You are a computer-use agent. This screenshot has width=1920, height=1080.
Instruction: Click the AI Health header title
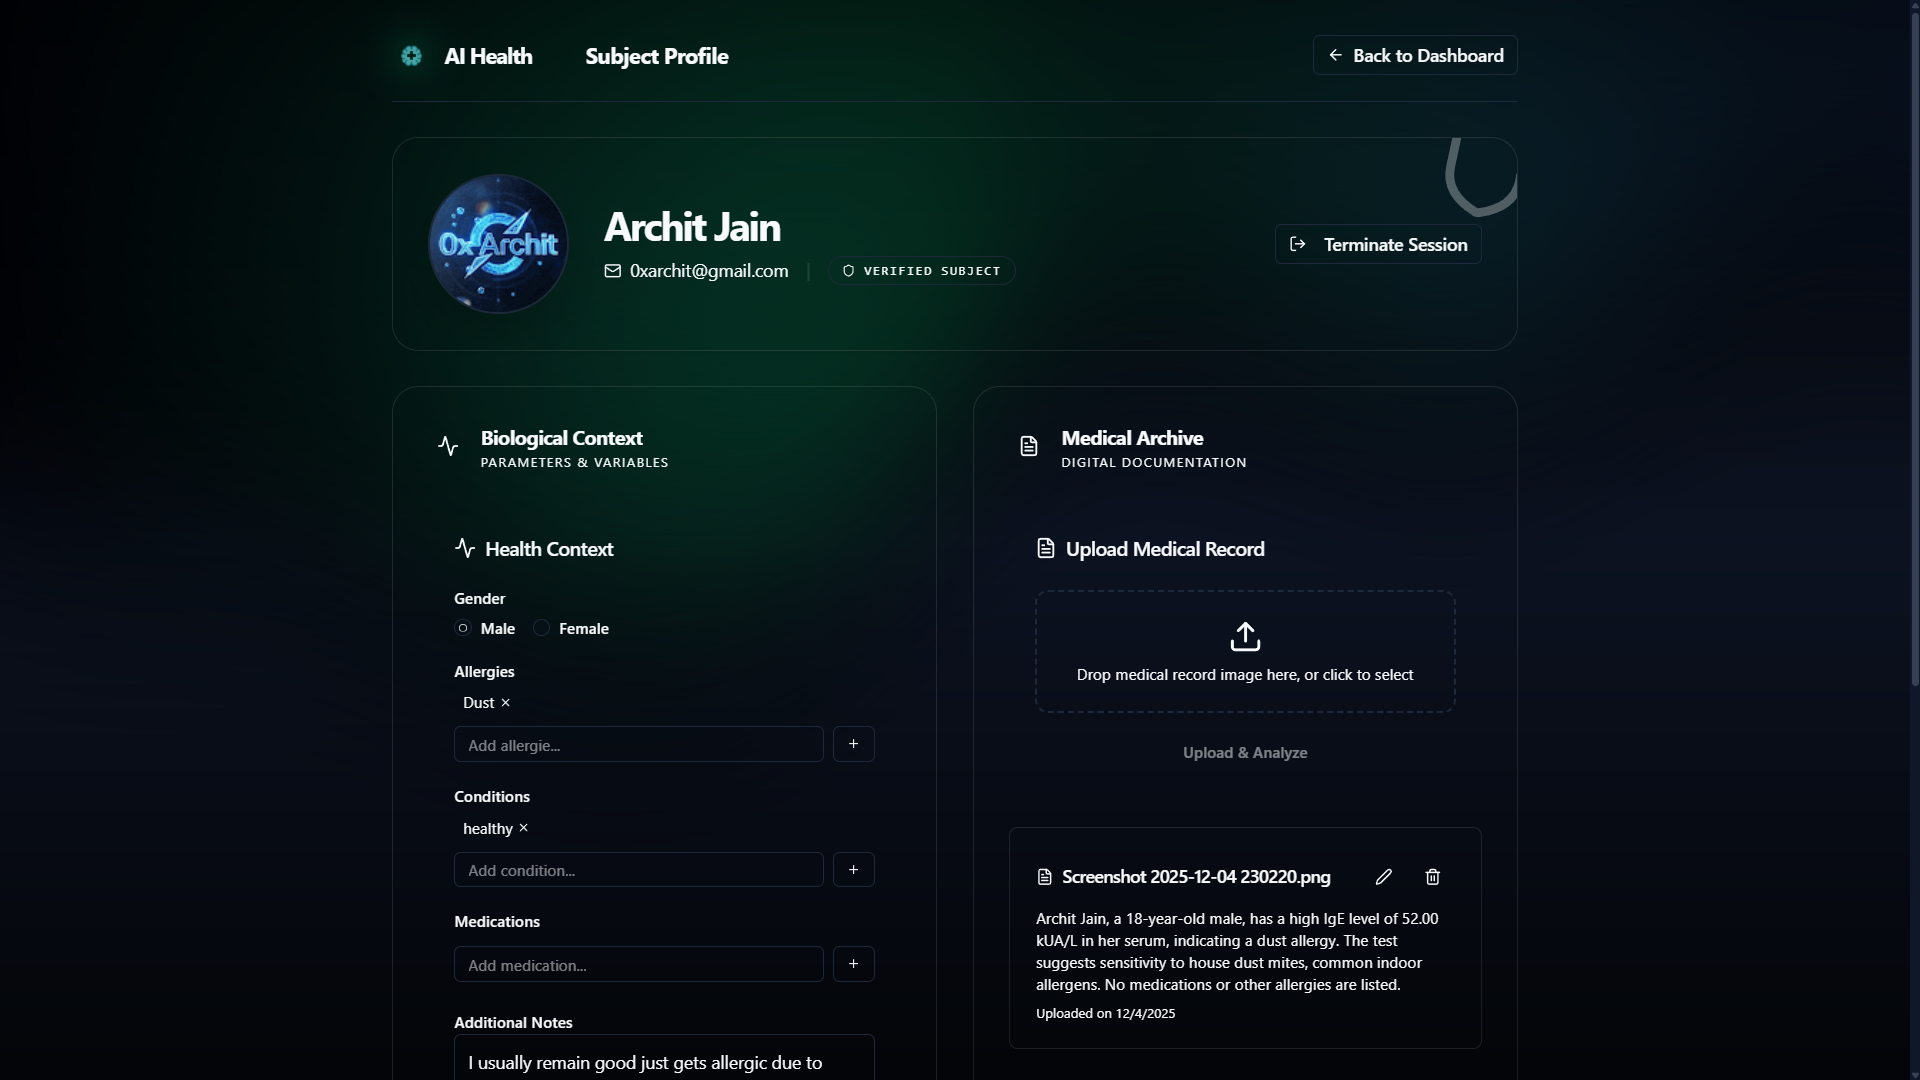pyautogui.click(x=488, y=57)
